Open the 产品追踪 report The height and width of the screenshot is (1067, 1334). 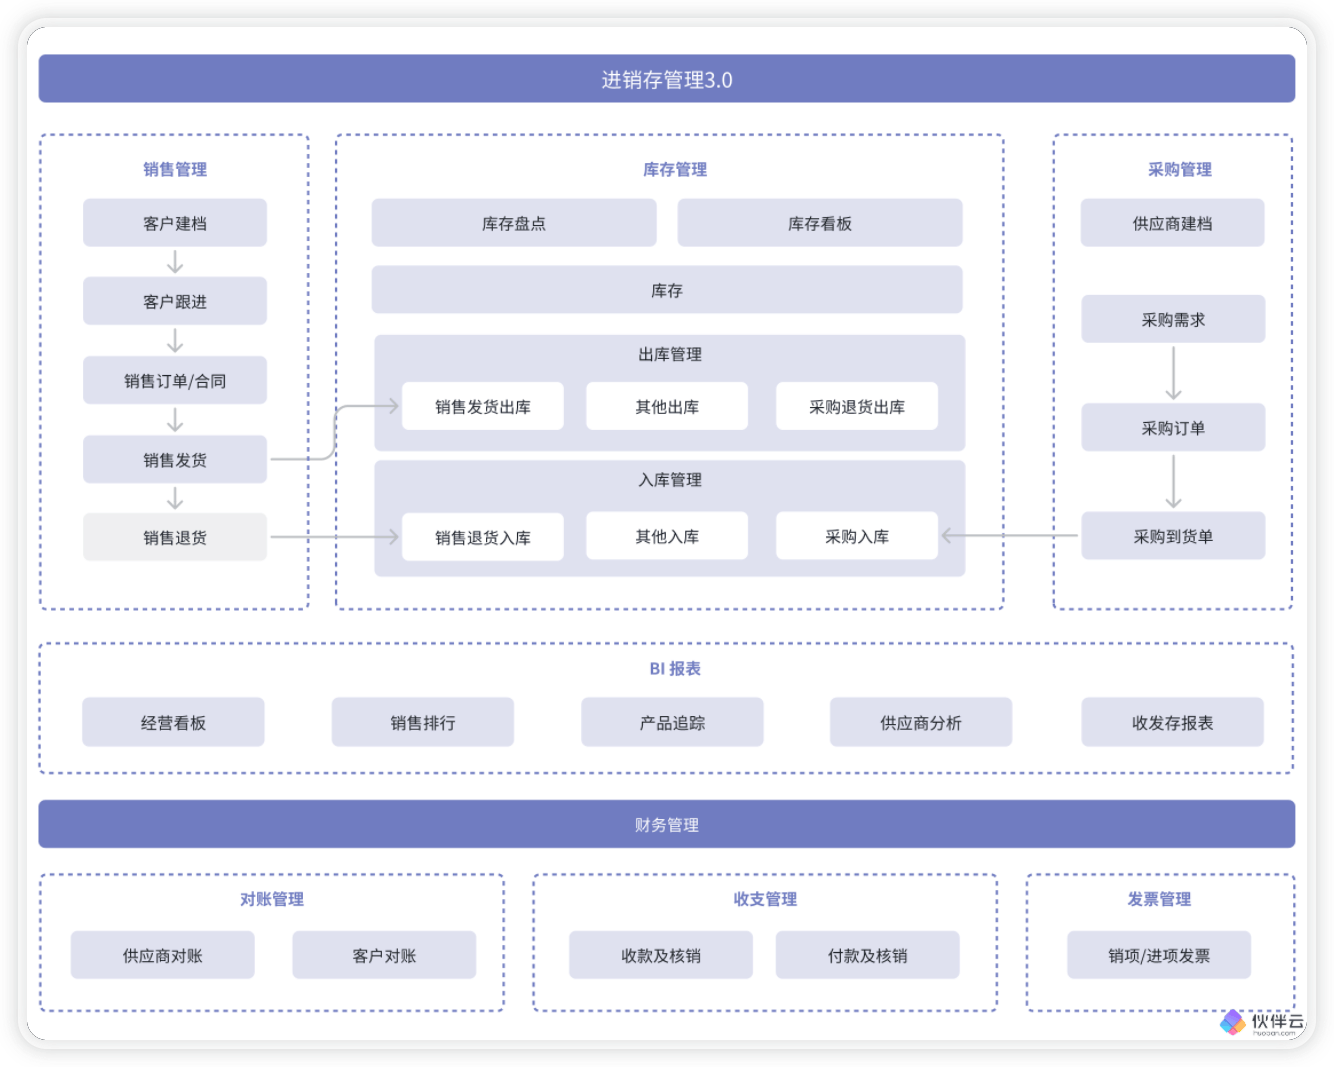point(672,722)
